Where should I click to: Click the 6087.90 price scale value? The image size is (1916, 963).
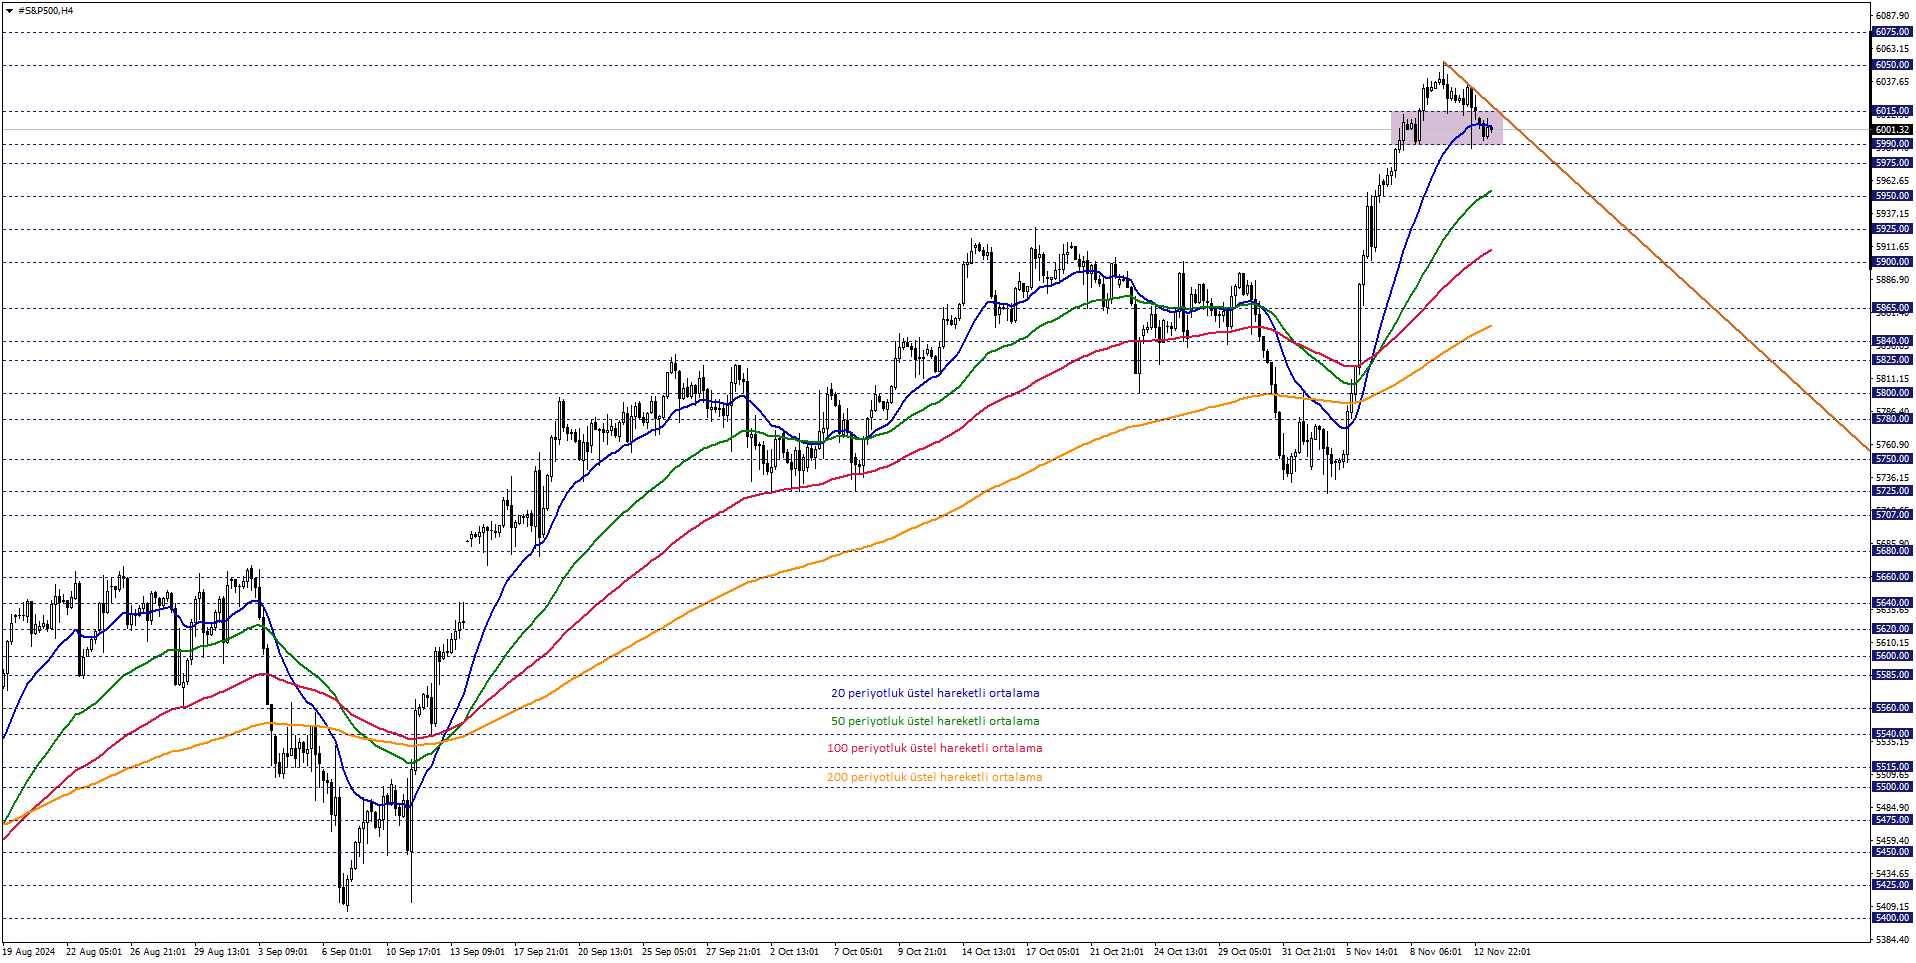(1892, 16)
